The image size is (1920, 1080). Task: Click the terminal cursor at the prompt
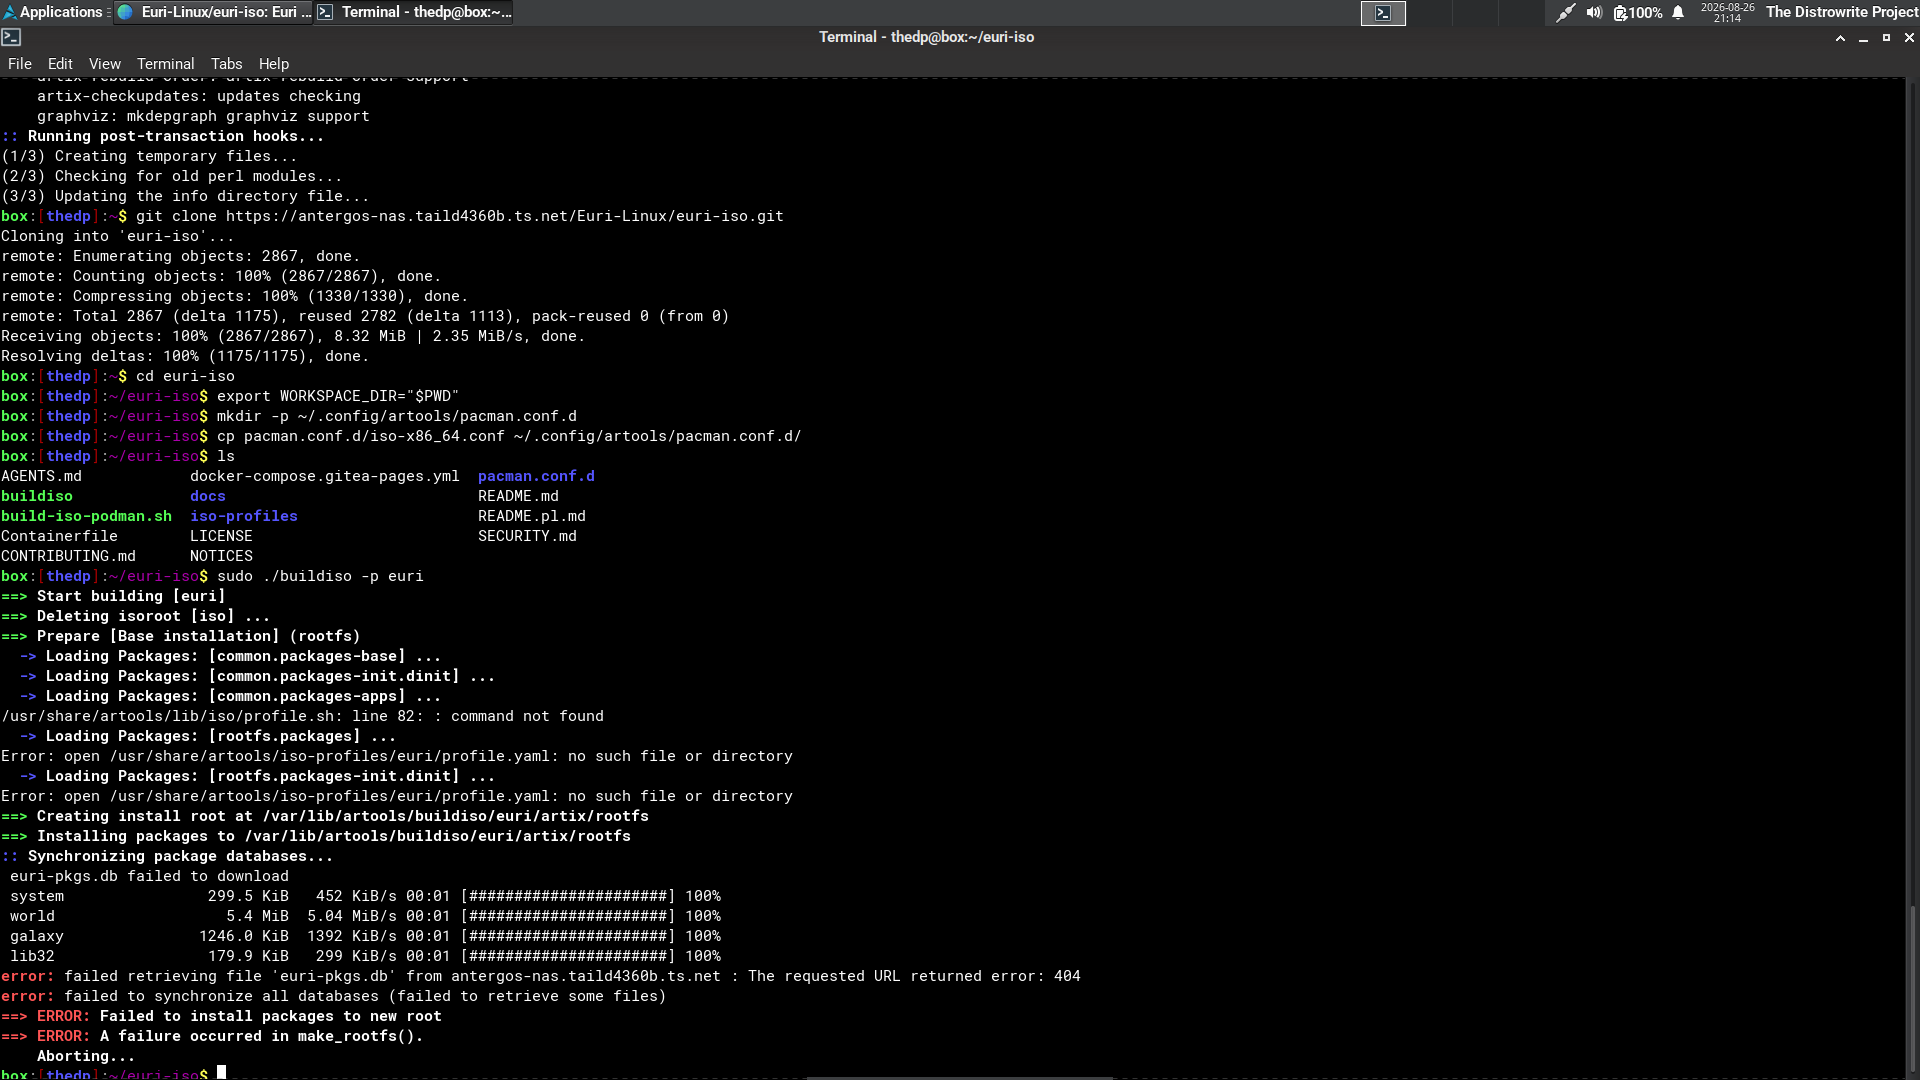coord(222,1073)
